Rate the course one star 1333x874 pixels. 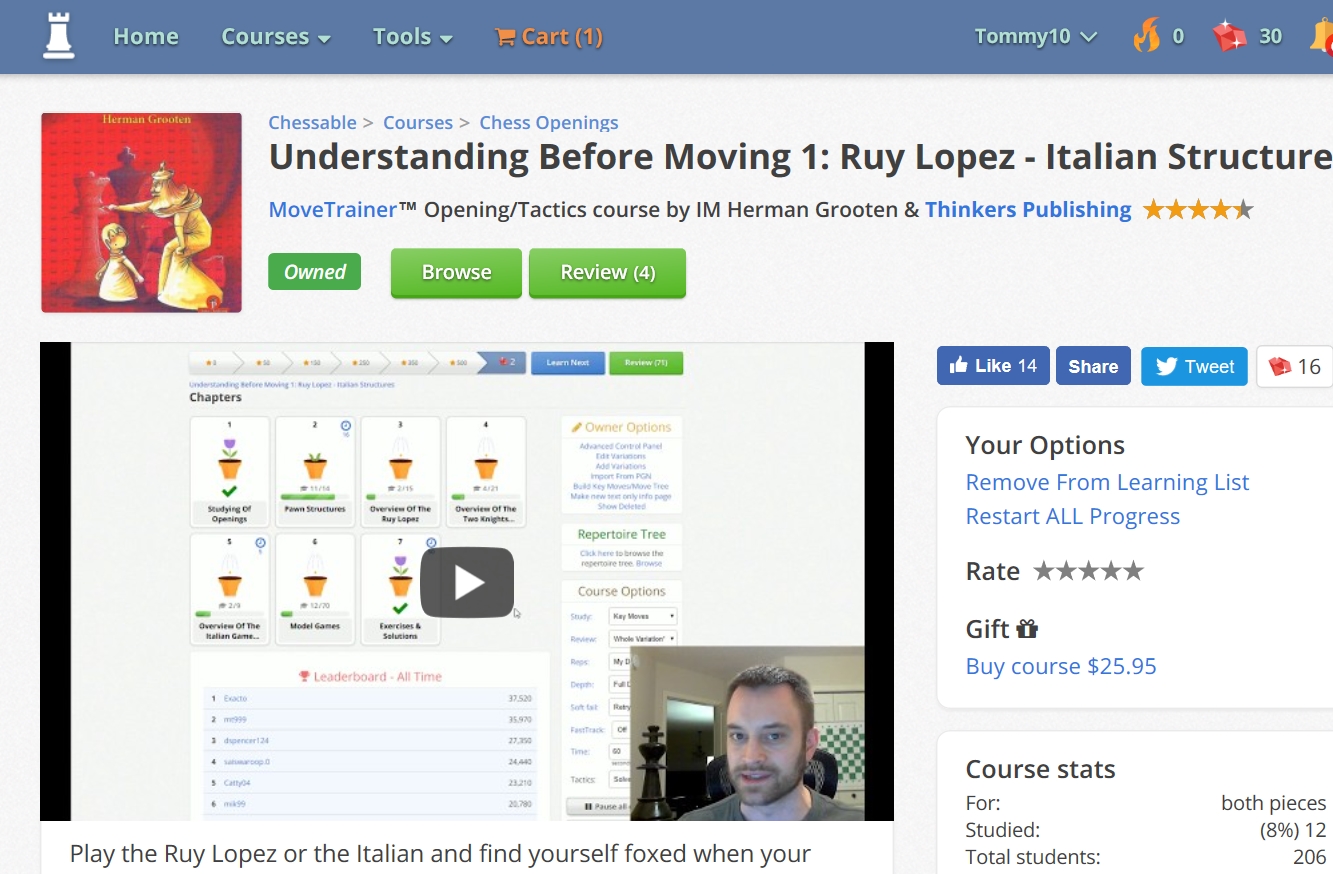[x=1044, y=571]
